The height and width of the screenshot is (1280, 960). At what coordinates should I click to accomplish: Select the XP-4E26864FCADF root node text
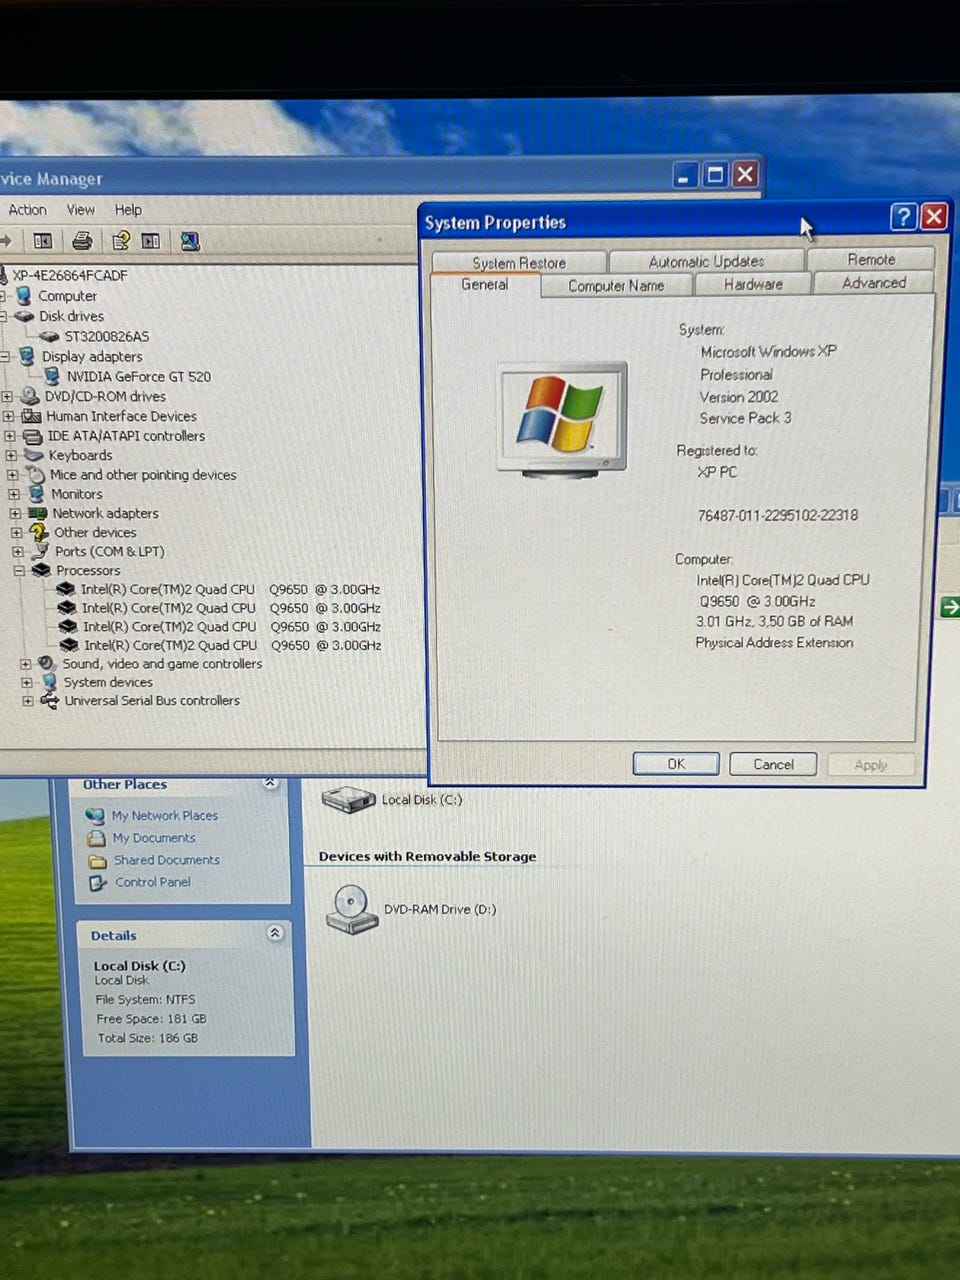70,275
